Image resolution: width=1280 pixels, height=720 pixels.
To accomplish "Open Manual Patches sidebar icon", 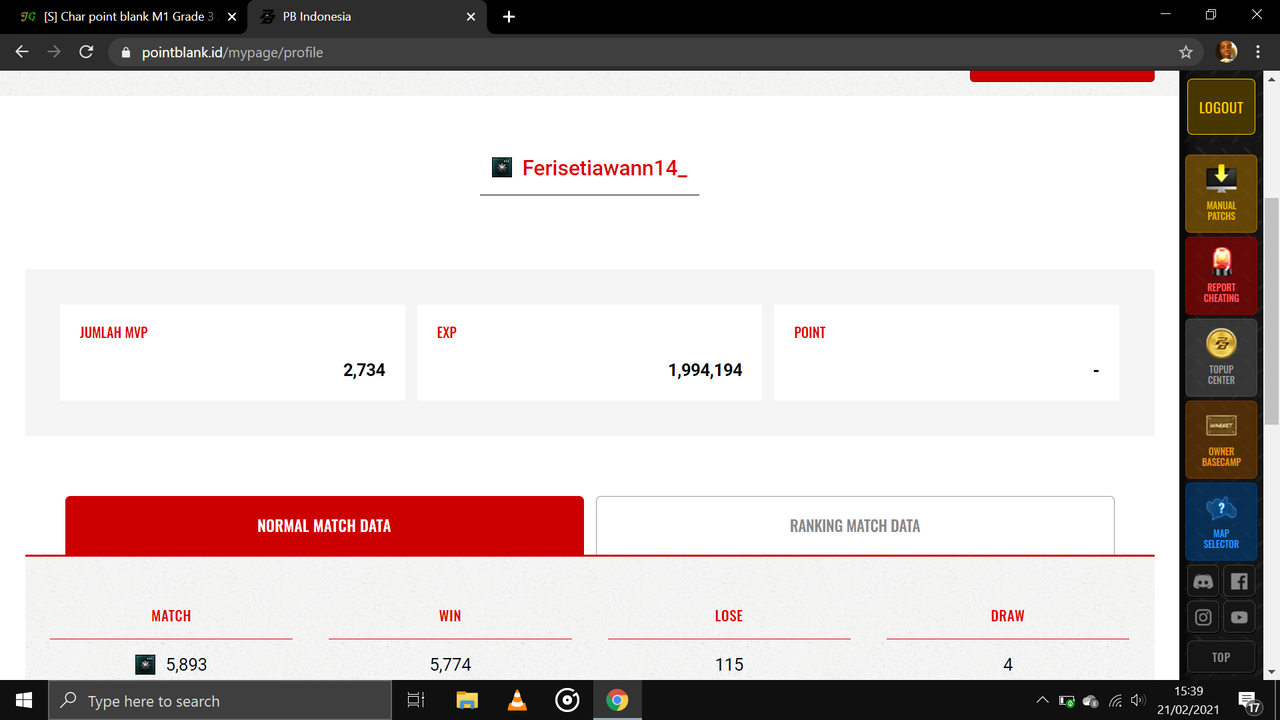I will click(1221, 193).
